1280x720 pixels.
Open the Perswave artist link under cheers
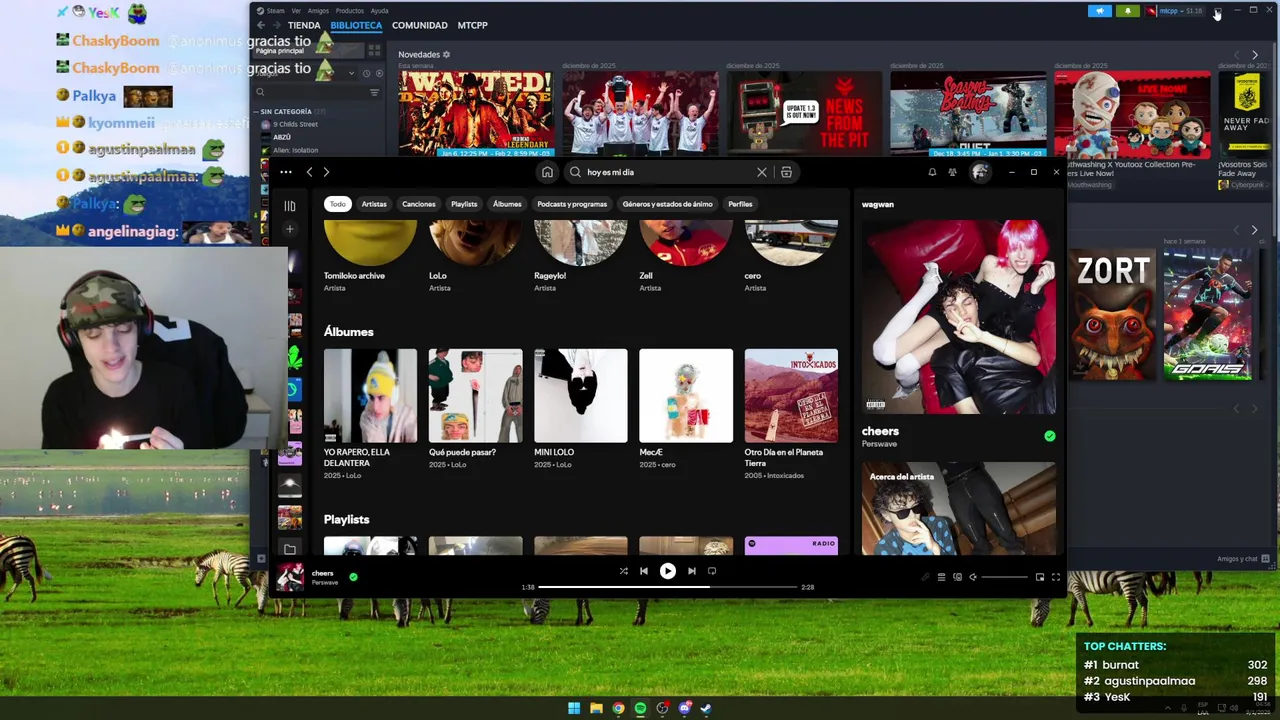click(879, 444)
